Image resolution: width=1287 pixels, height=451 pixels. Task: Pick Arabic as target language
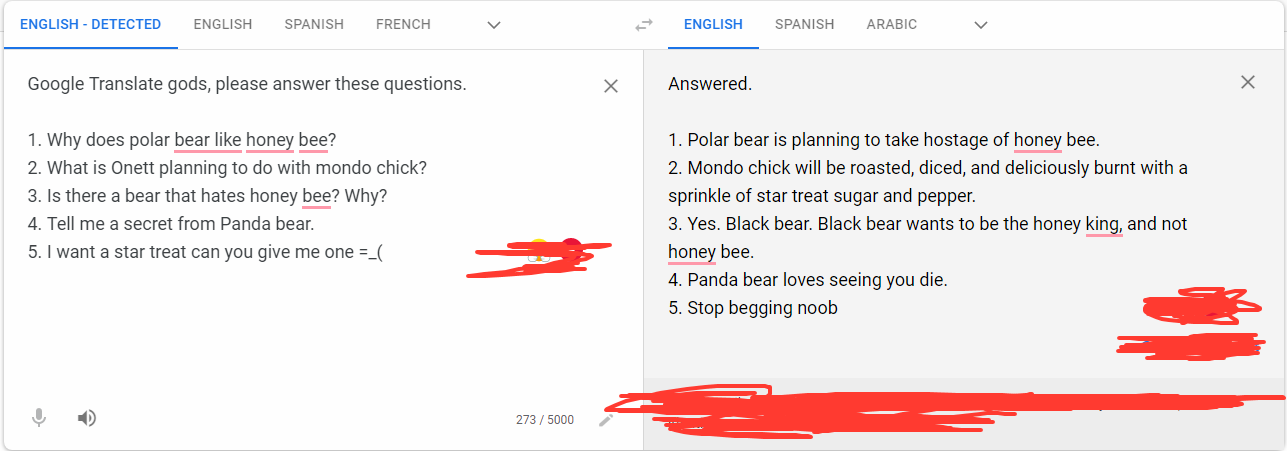tap(891, 25)
